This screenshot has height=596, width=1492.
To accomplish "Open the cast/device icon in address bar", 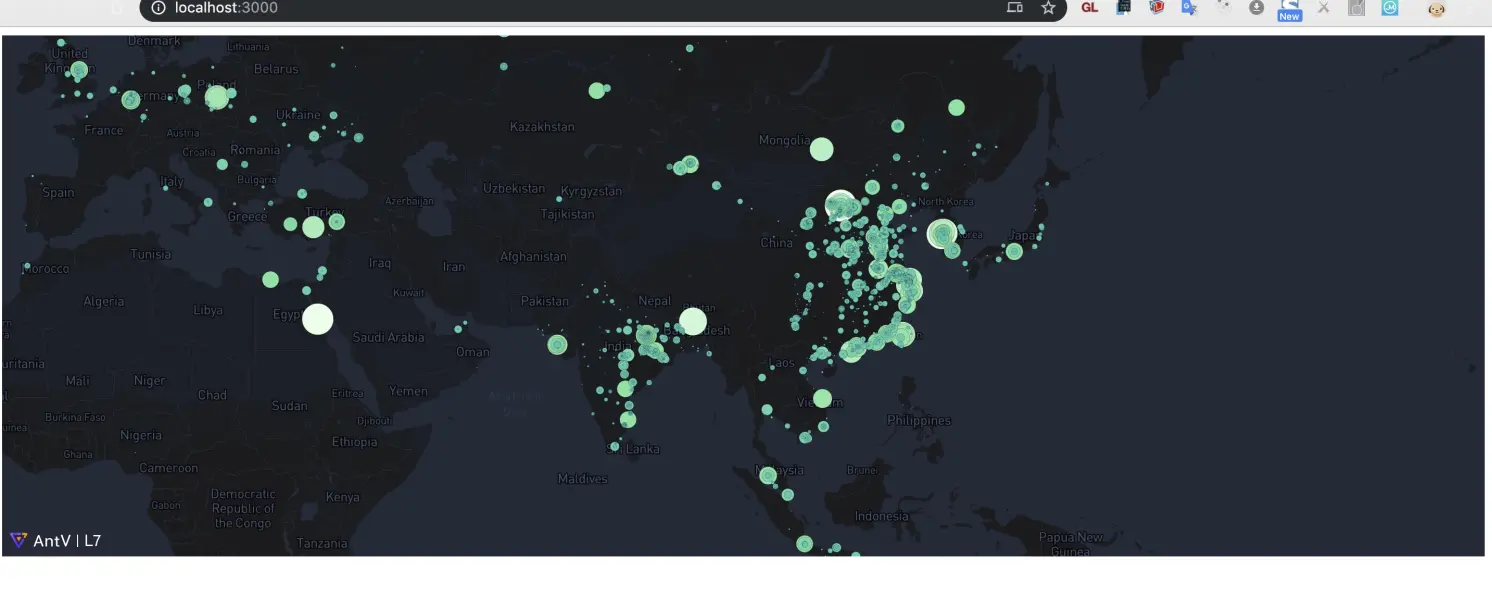I will point(1015,8).
